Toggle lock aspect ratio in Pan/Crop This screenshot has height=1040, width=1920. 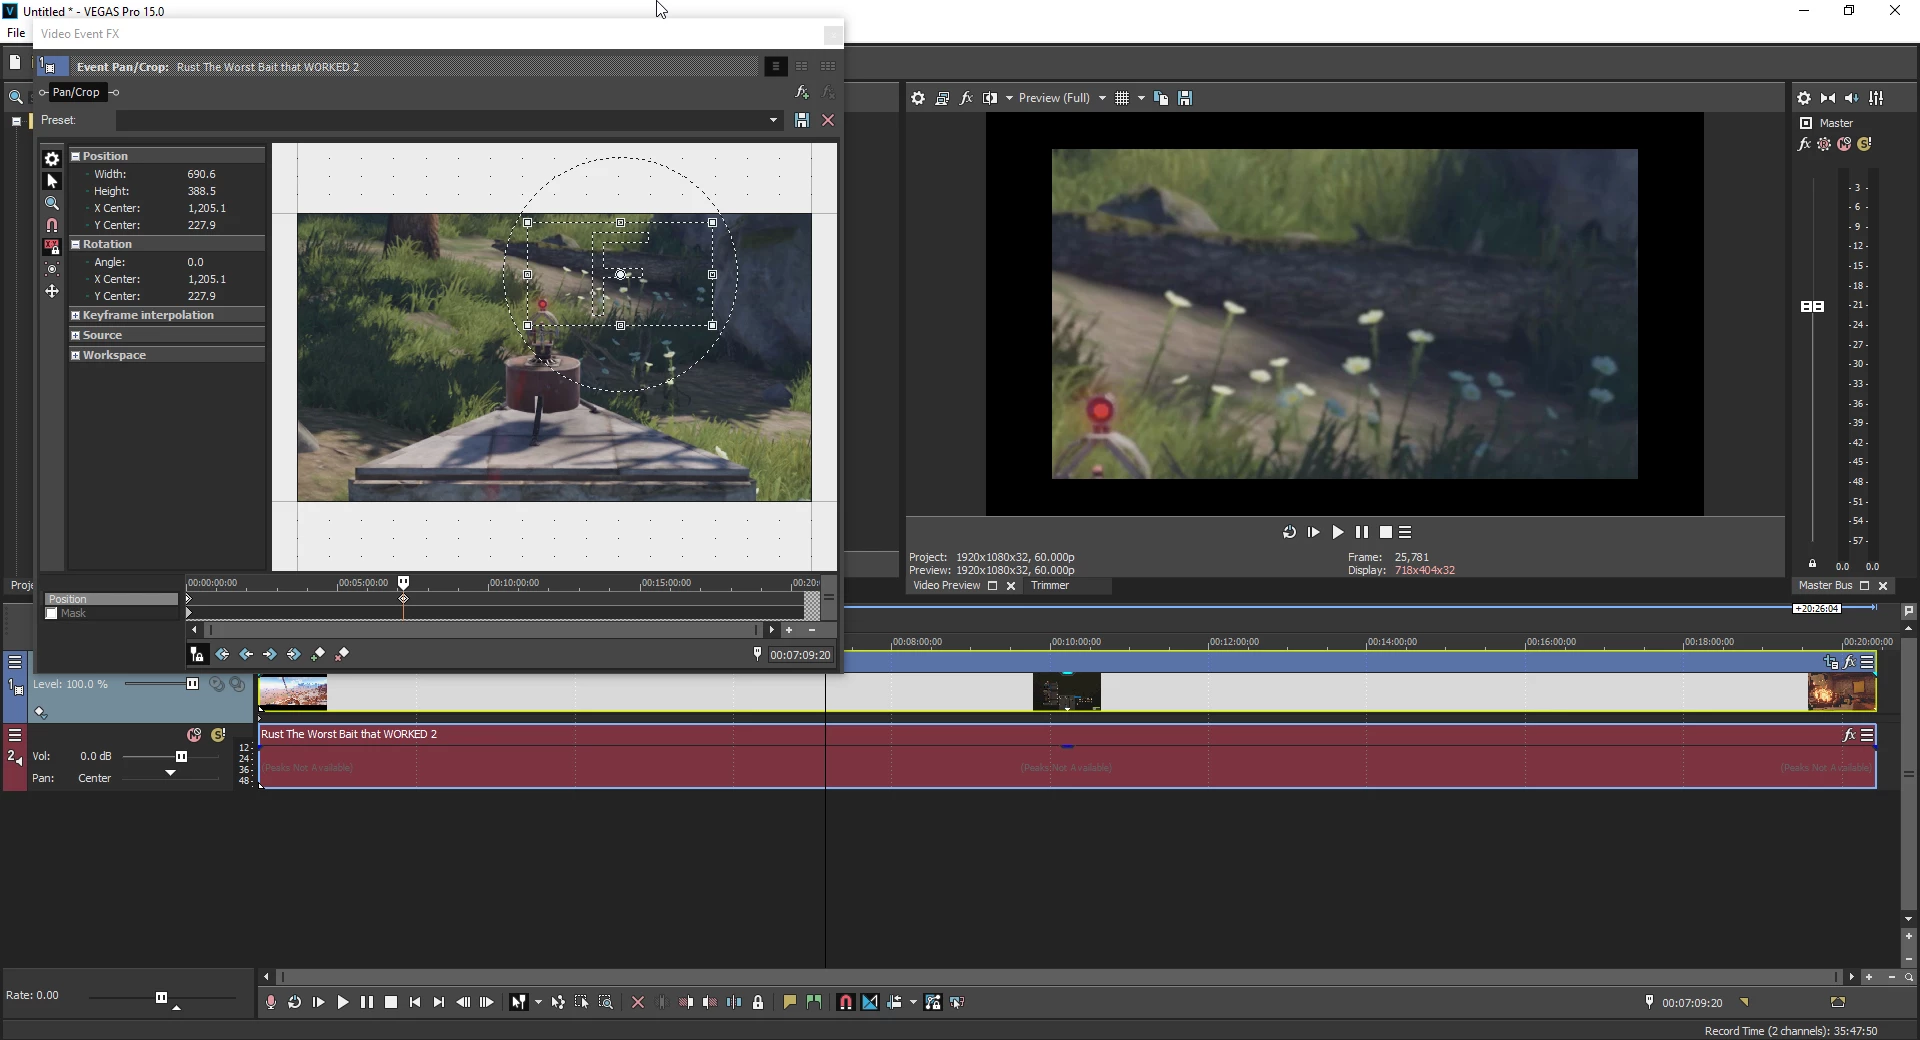[x=52, y=247]
